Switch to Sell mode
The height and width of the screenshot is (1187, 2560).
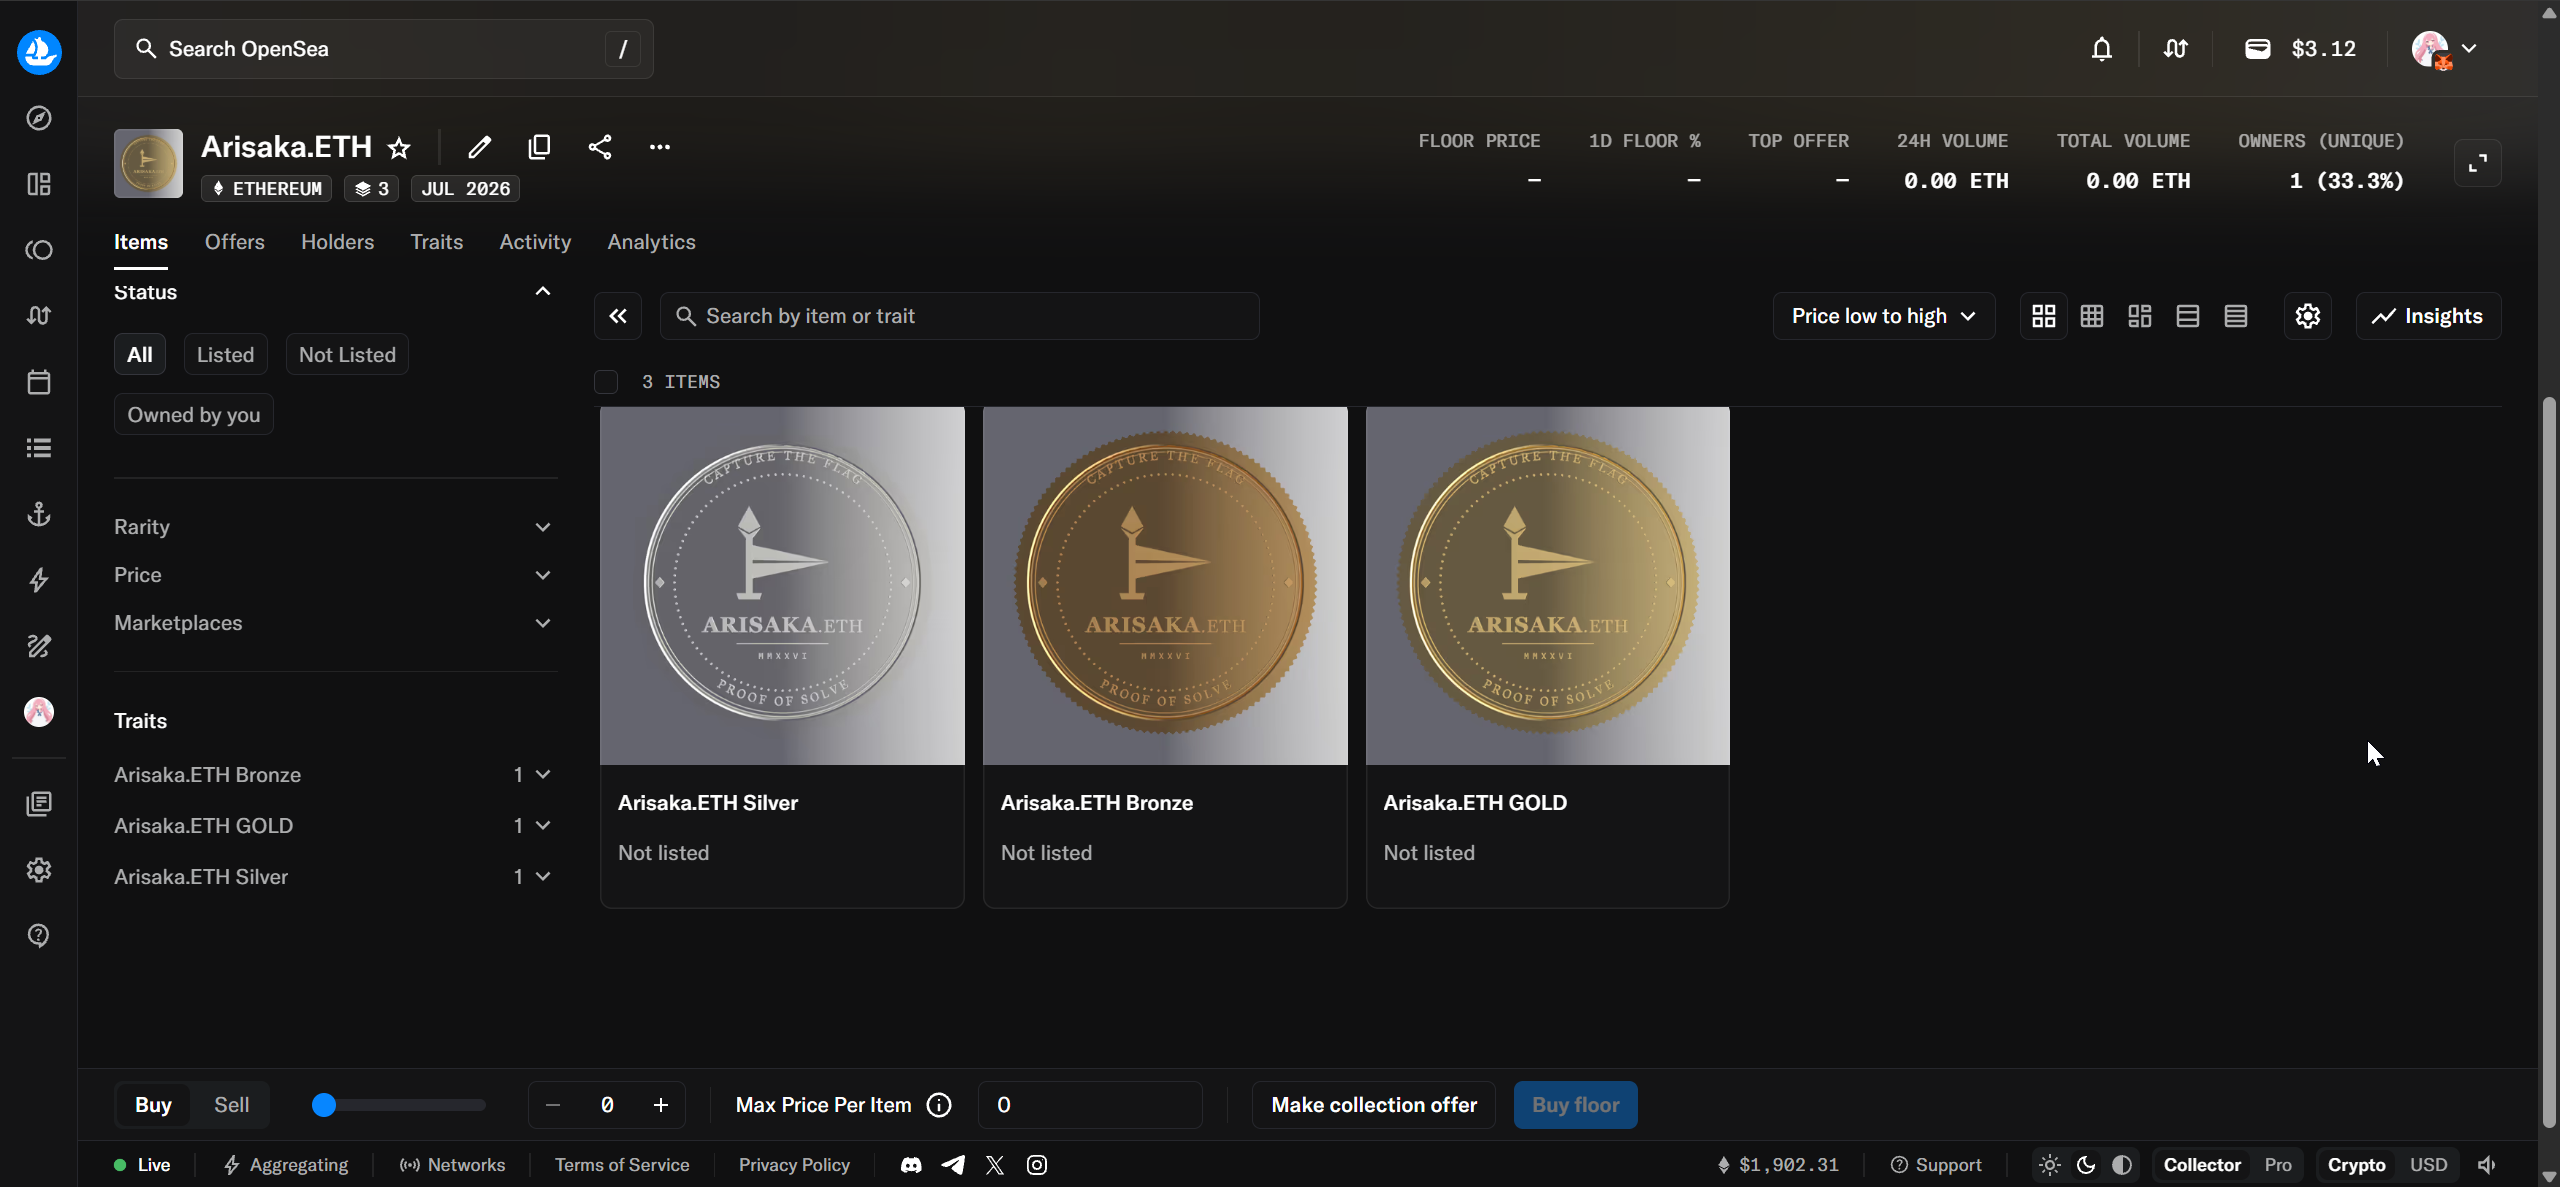tap(231, 1105)
